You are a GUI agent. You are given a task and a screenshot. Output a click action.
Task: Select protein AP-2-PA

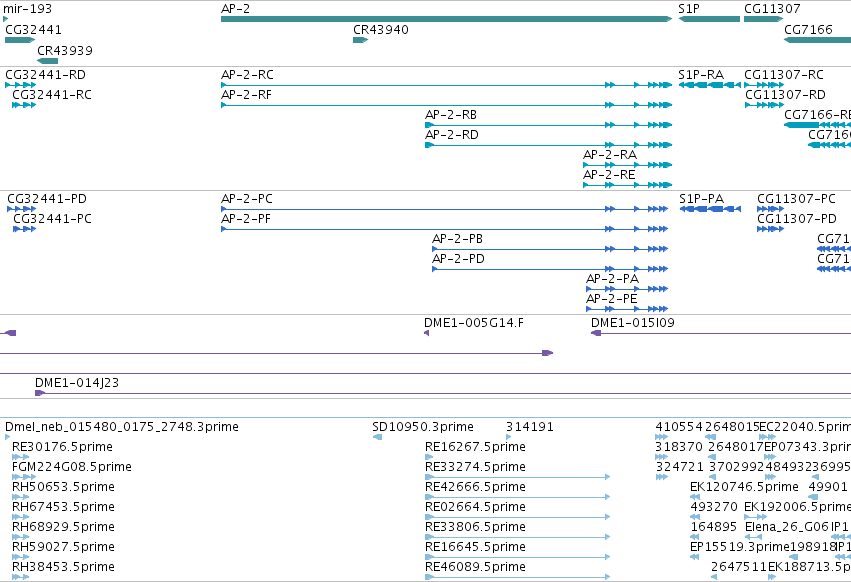coord(627,289)
